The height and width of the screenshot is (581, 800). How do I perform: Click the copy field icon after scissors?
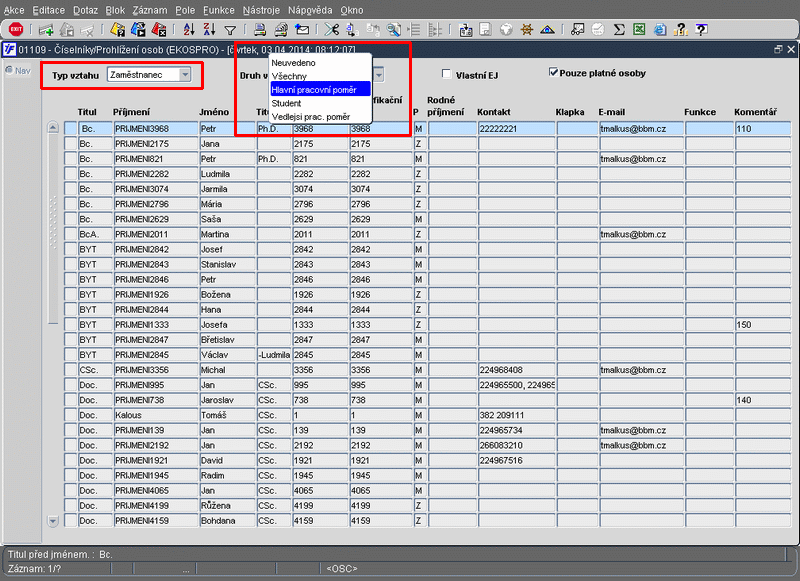tap(352, 30)
